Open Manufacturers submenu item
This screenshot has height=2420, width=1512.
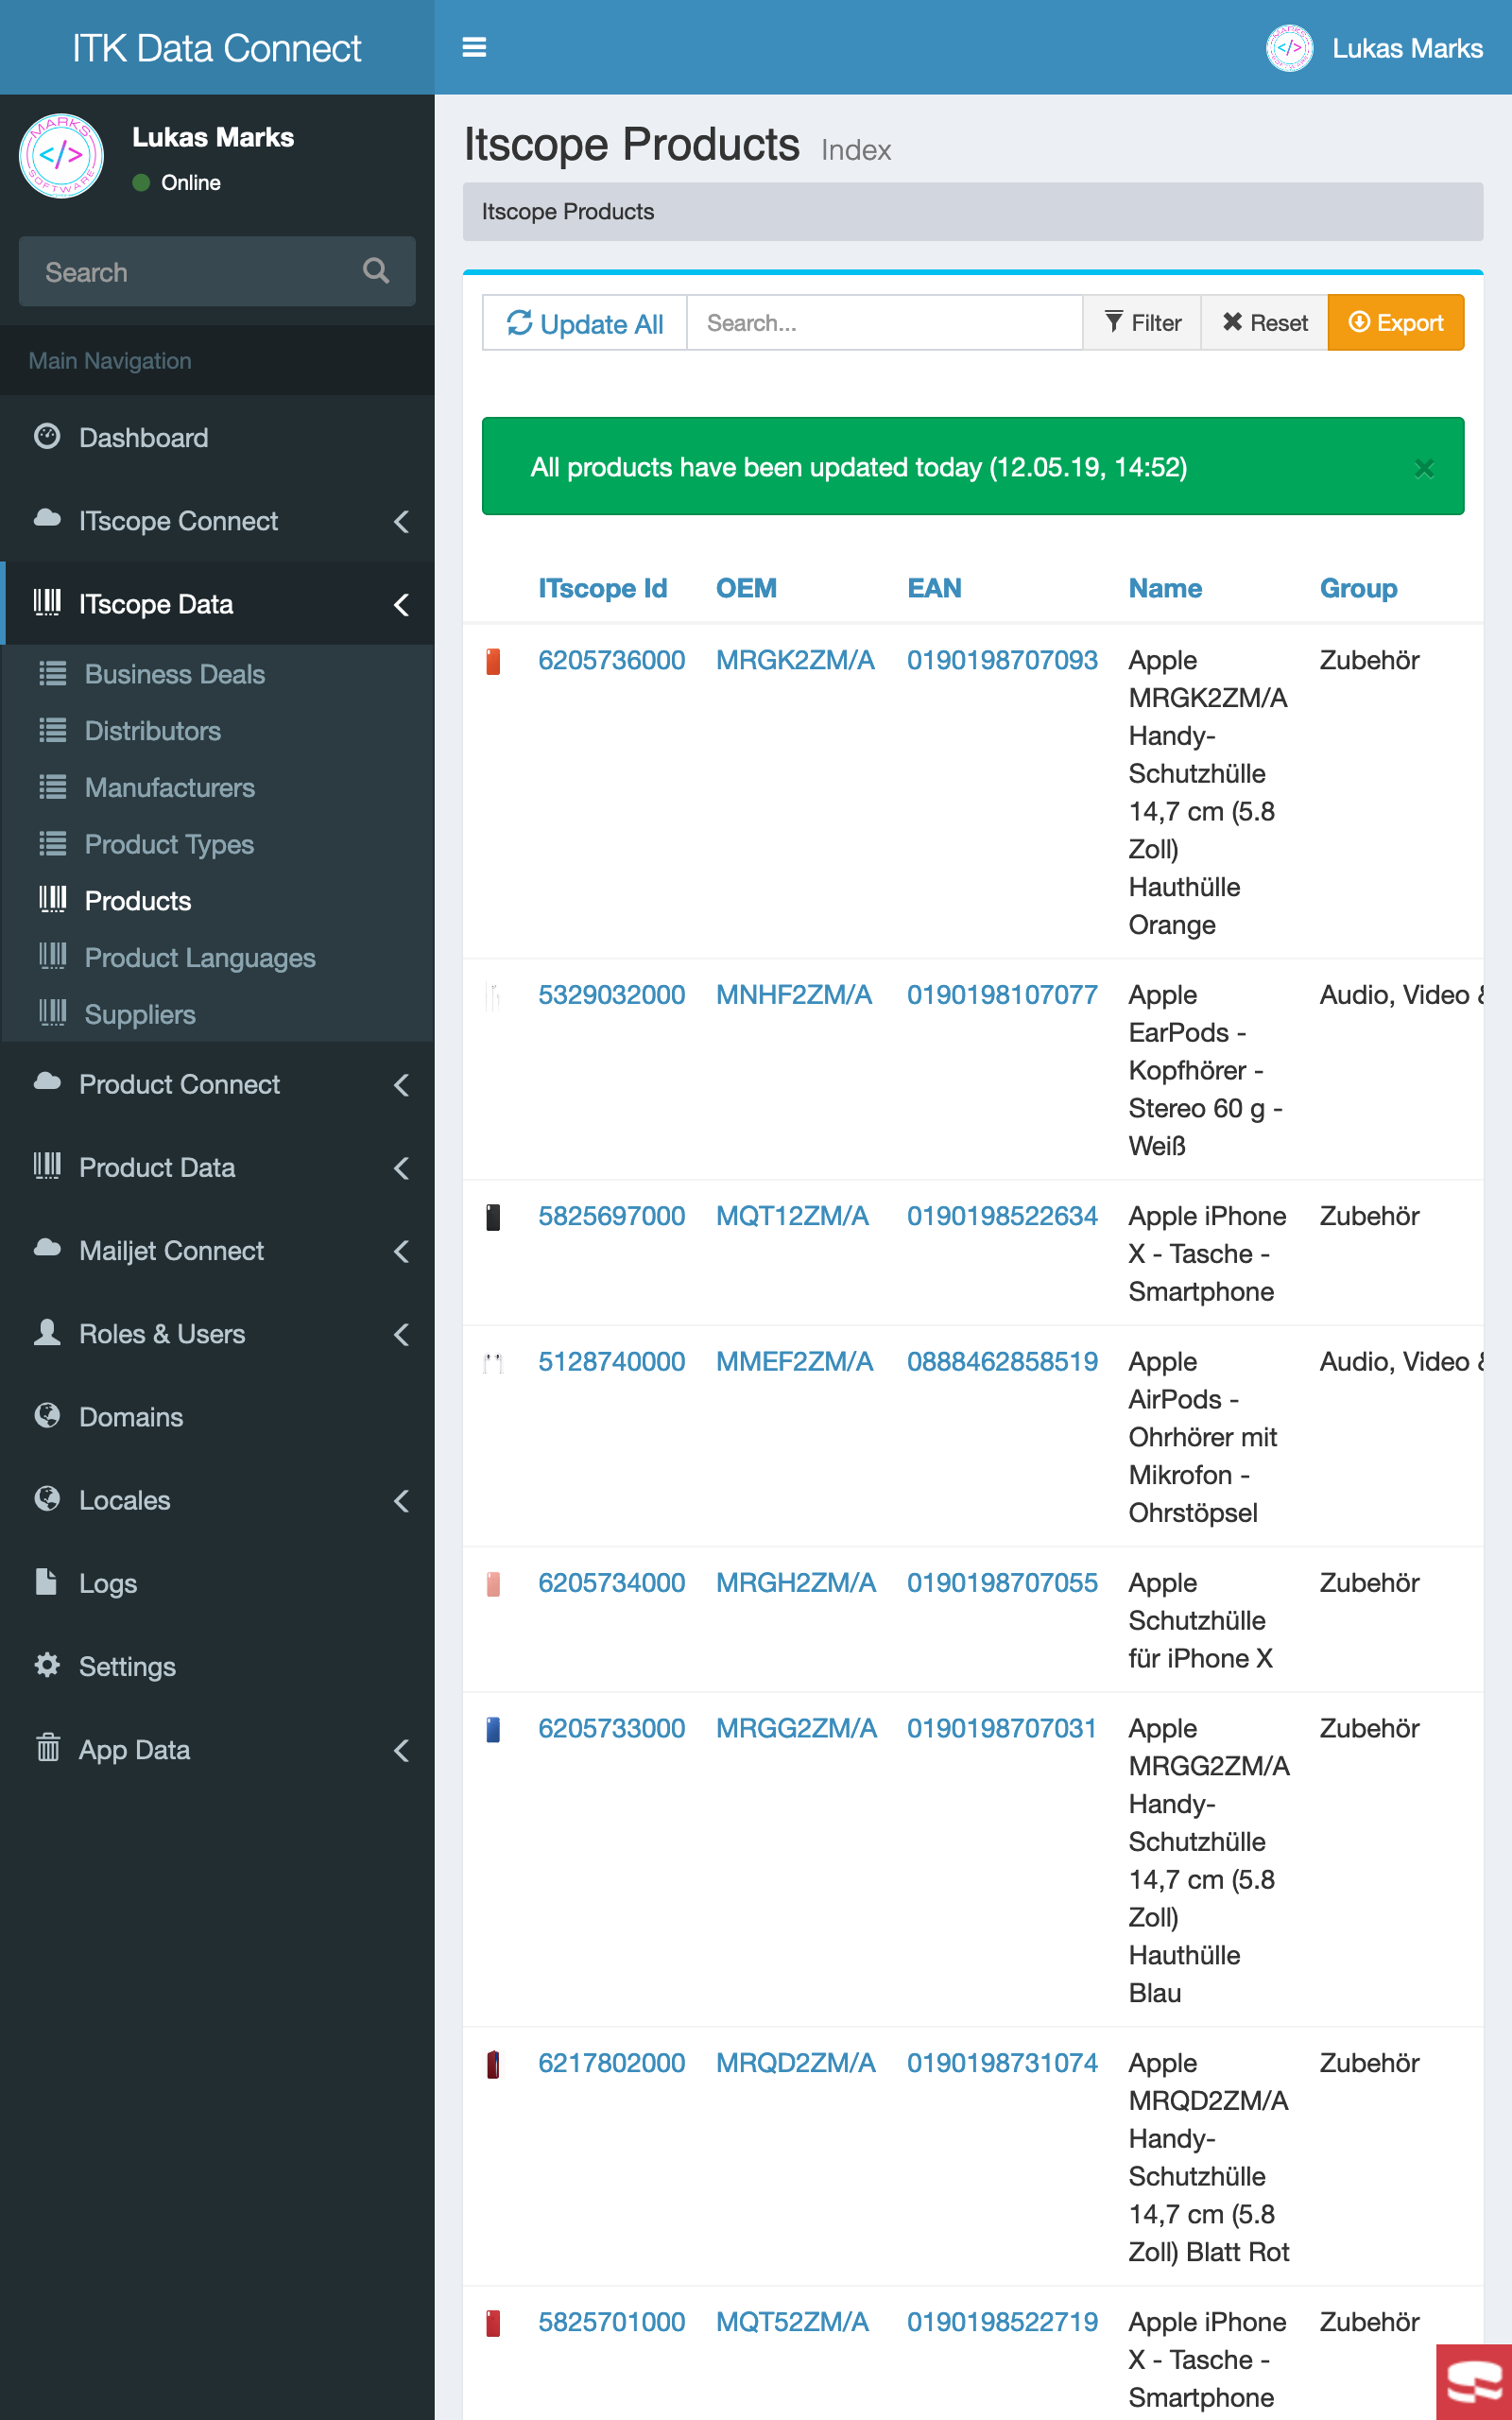(x=217, y=788)
